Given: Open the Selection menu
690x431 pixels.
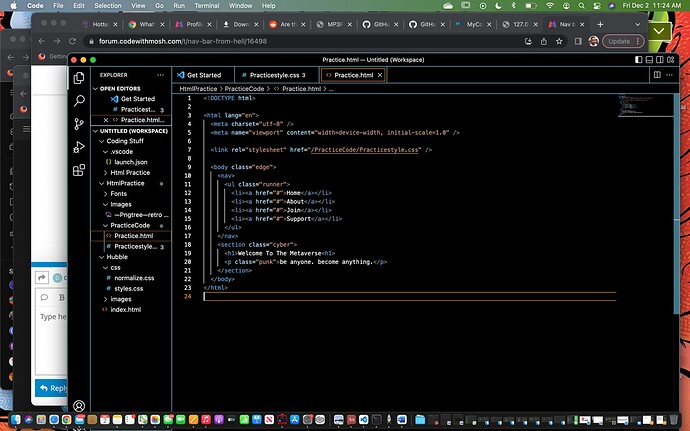Looking at the screenshot, I should pos(107,6).
